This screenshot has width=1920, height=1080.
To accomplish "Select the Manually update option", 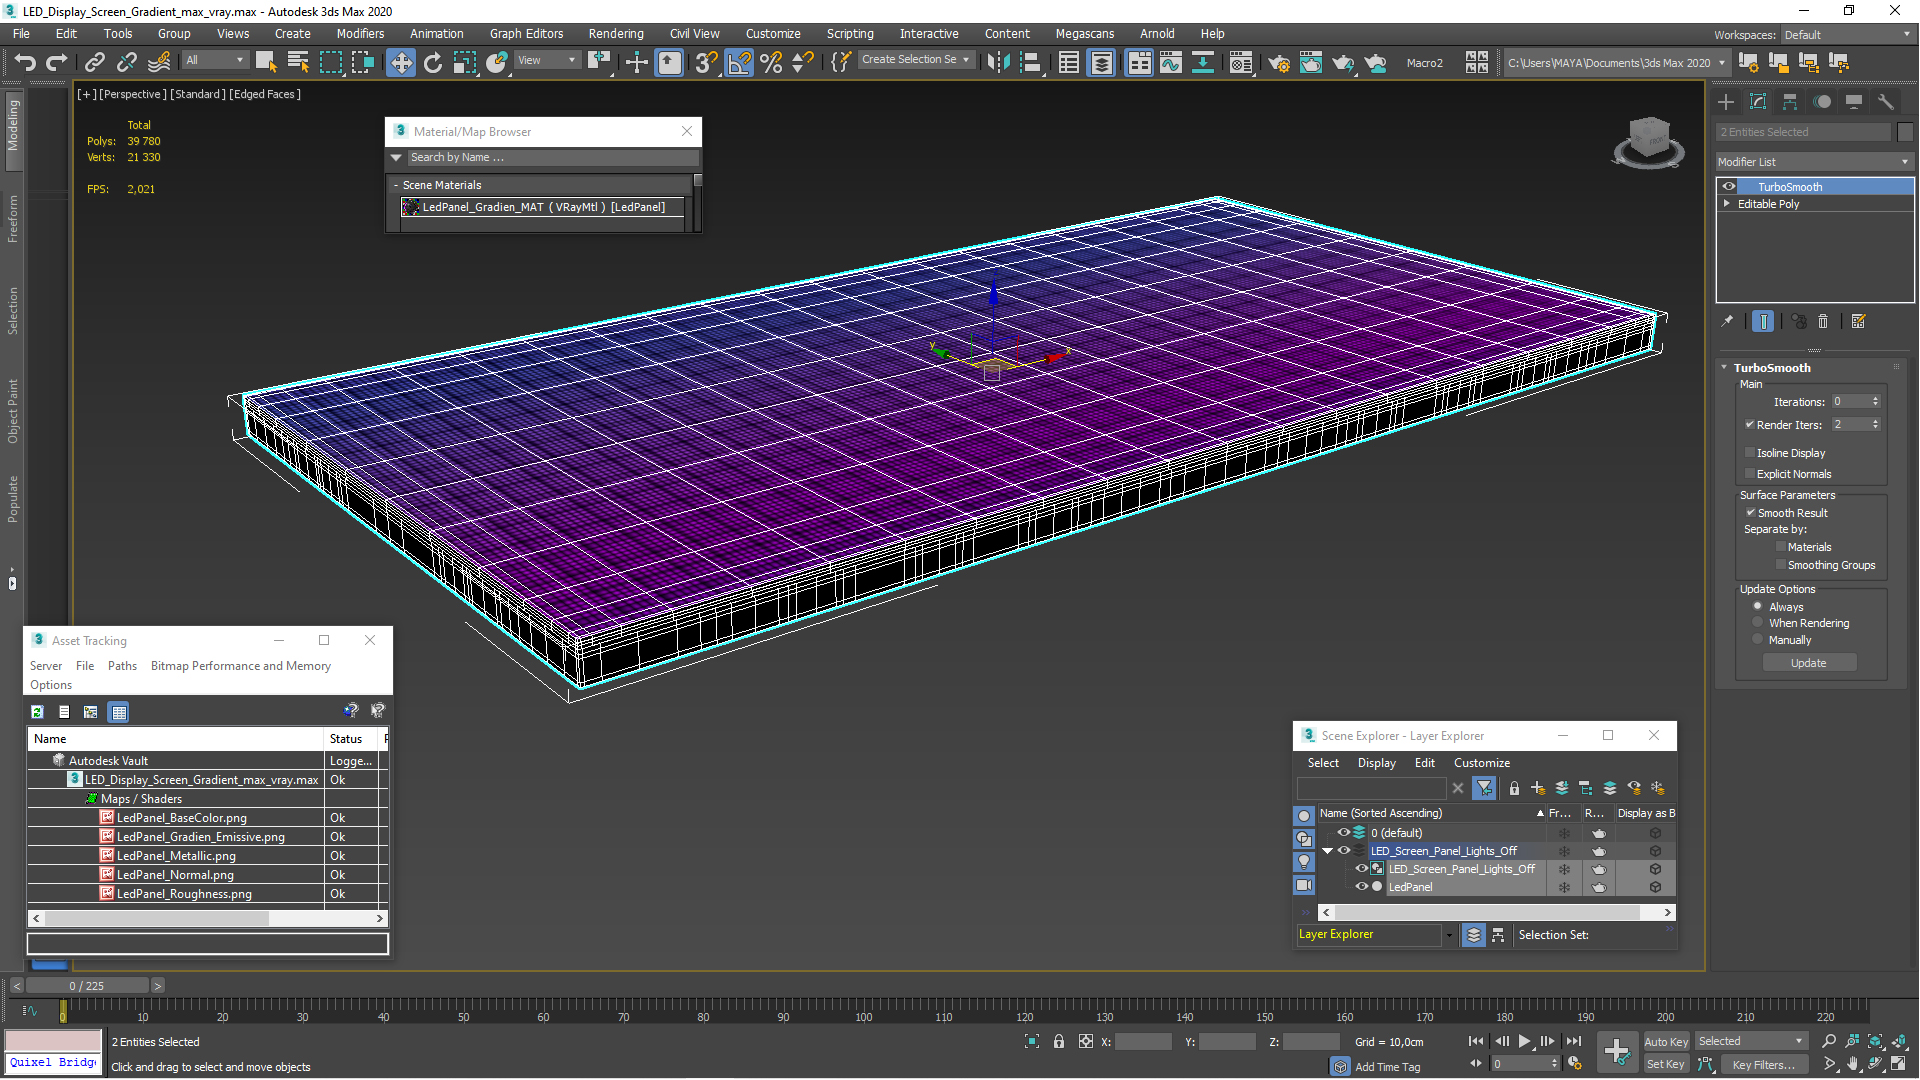I will pyautogui.click(x=1757, y=639).
